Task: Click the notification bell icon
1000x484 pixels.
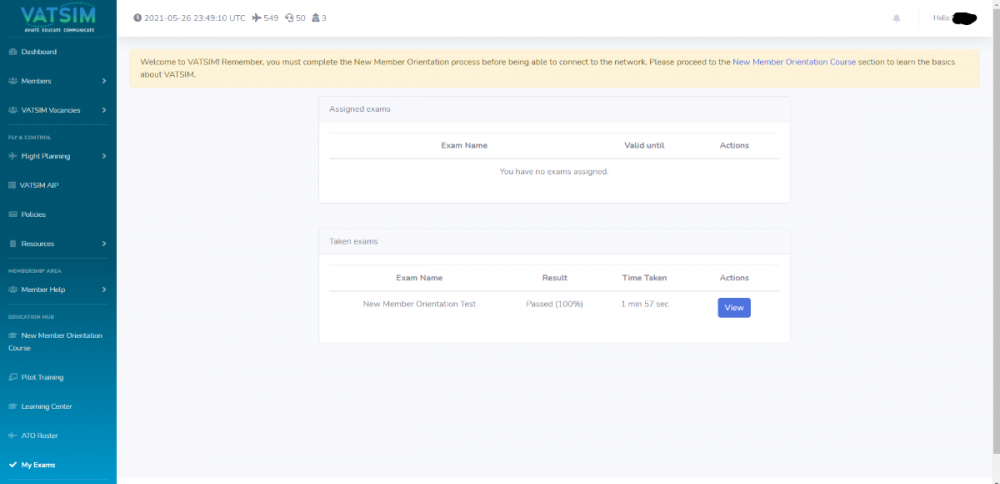Action: tap(896, 18)
